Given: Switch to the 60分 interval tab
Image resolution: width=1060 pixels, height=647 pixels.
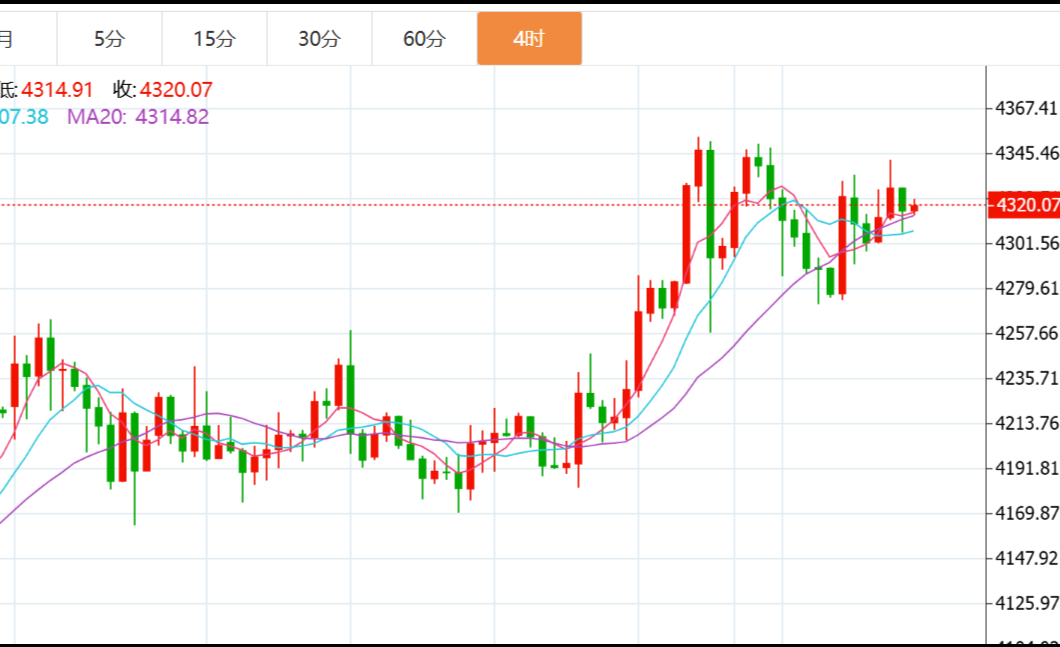Looking at the screenshot, I should pos(424,39).
